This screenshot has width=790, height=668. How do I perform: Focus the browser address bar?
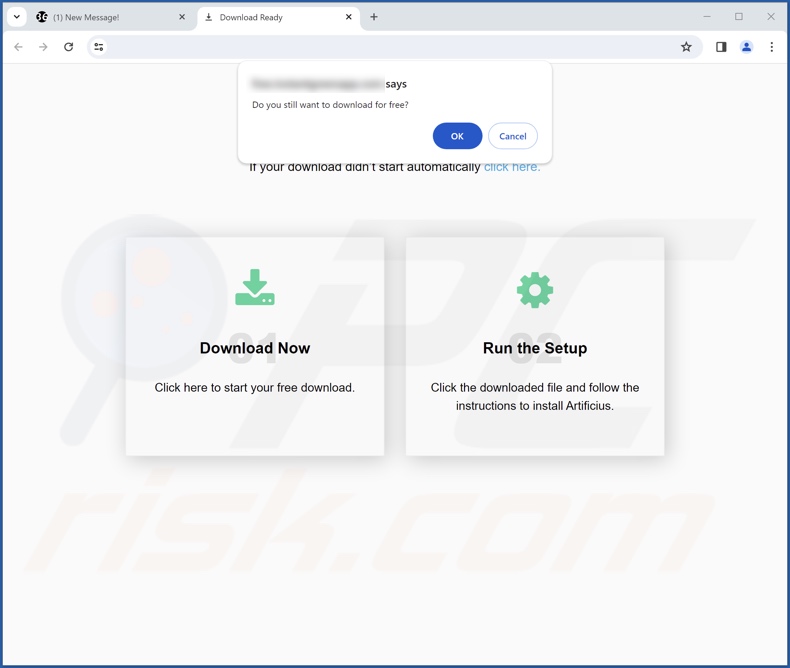pos(393,47)
